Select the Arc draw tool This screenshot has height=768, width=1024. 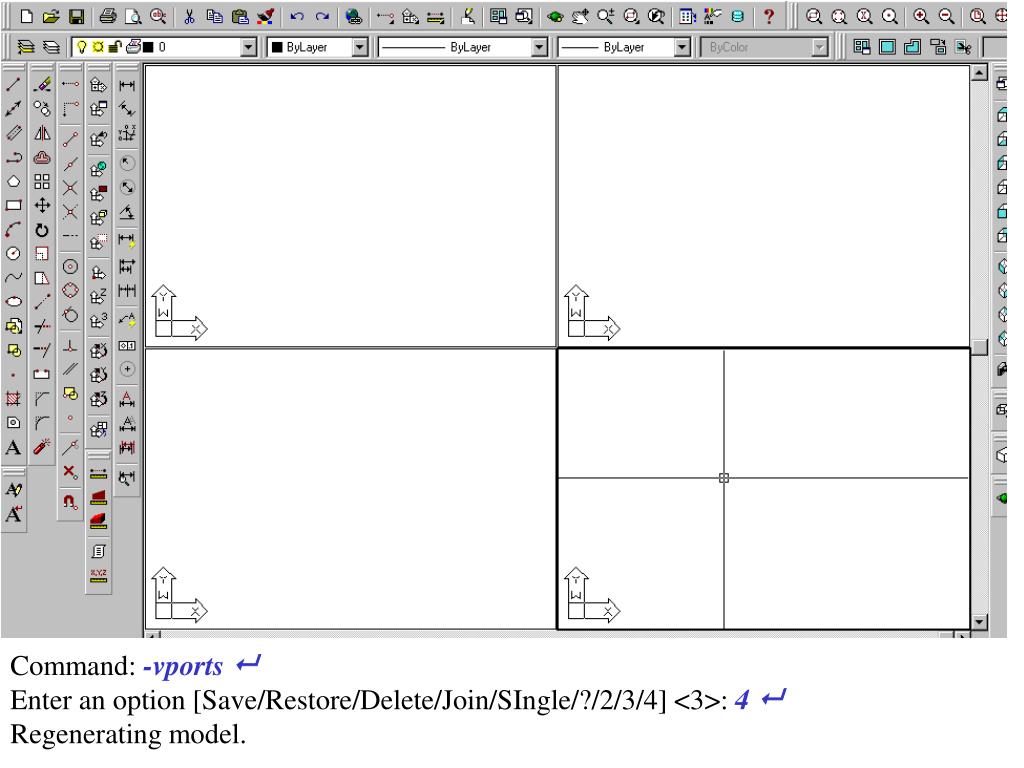pyautogui.click(x=14, y=230)
